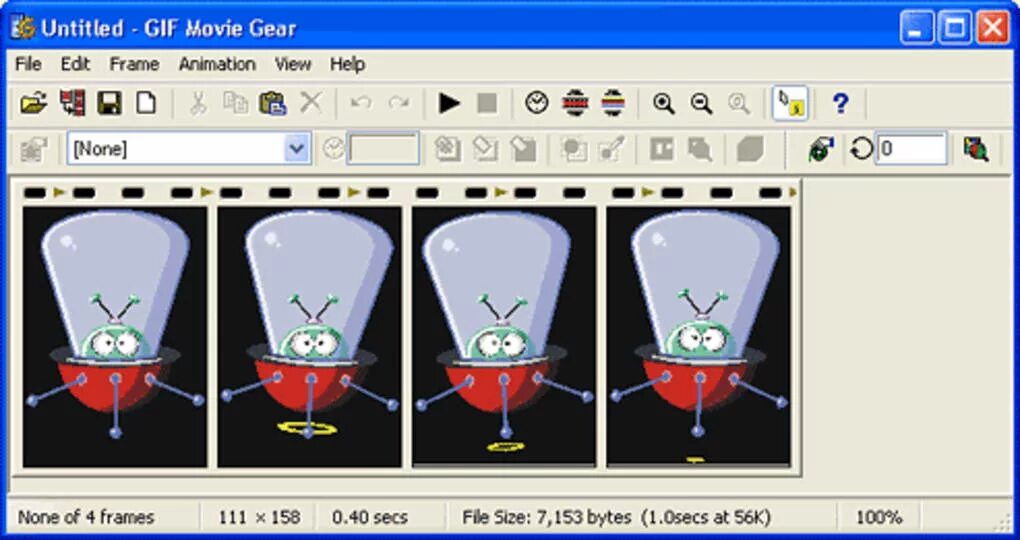This screenshot has height=540, width=1020.
Task: Click the '0.40 secs' duration status text
Action: pos(369,517)
